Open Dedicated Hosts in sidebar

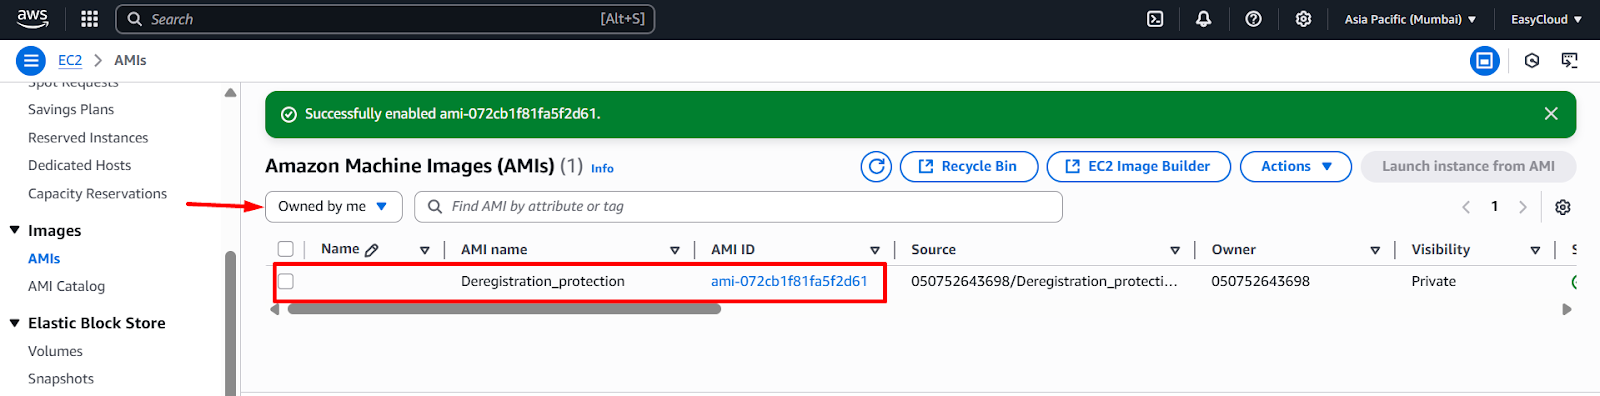coord(79,166)
